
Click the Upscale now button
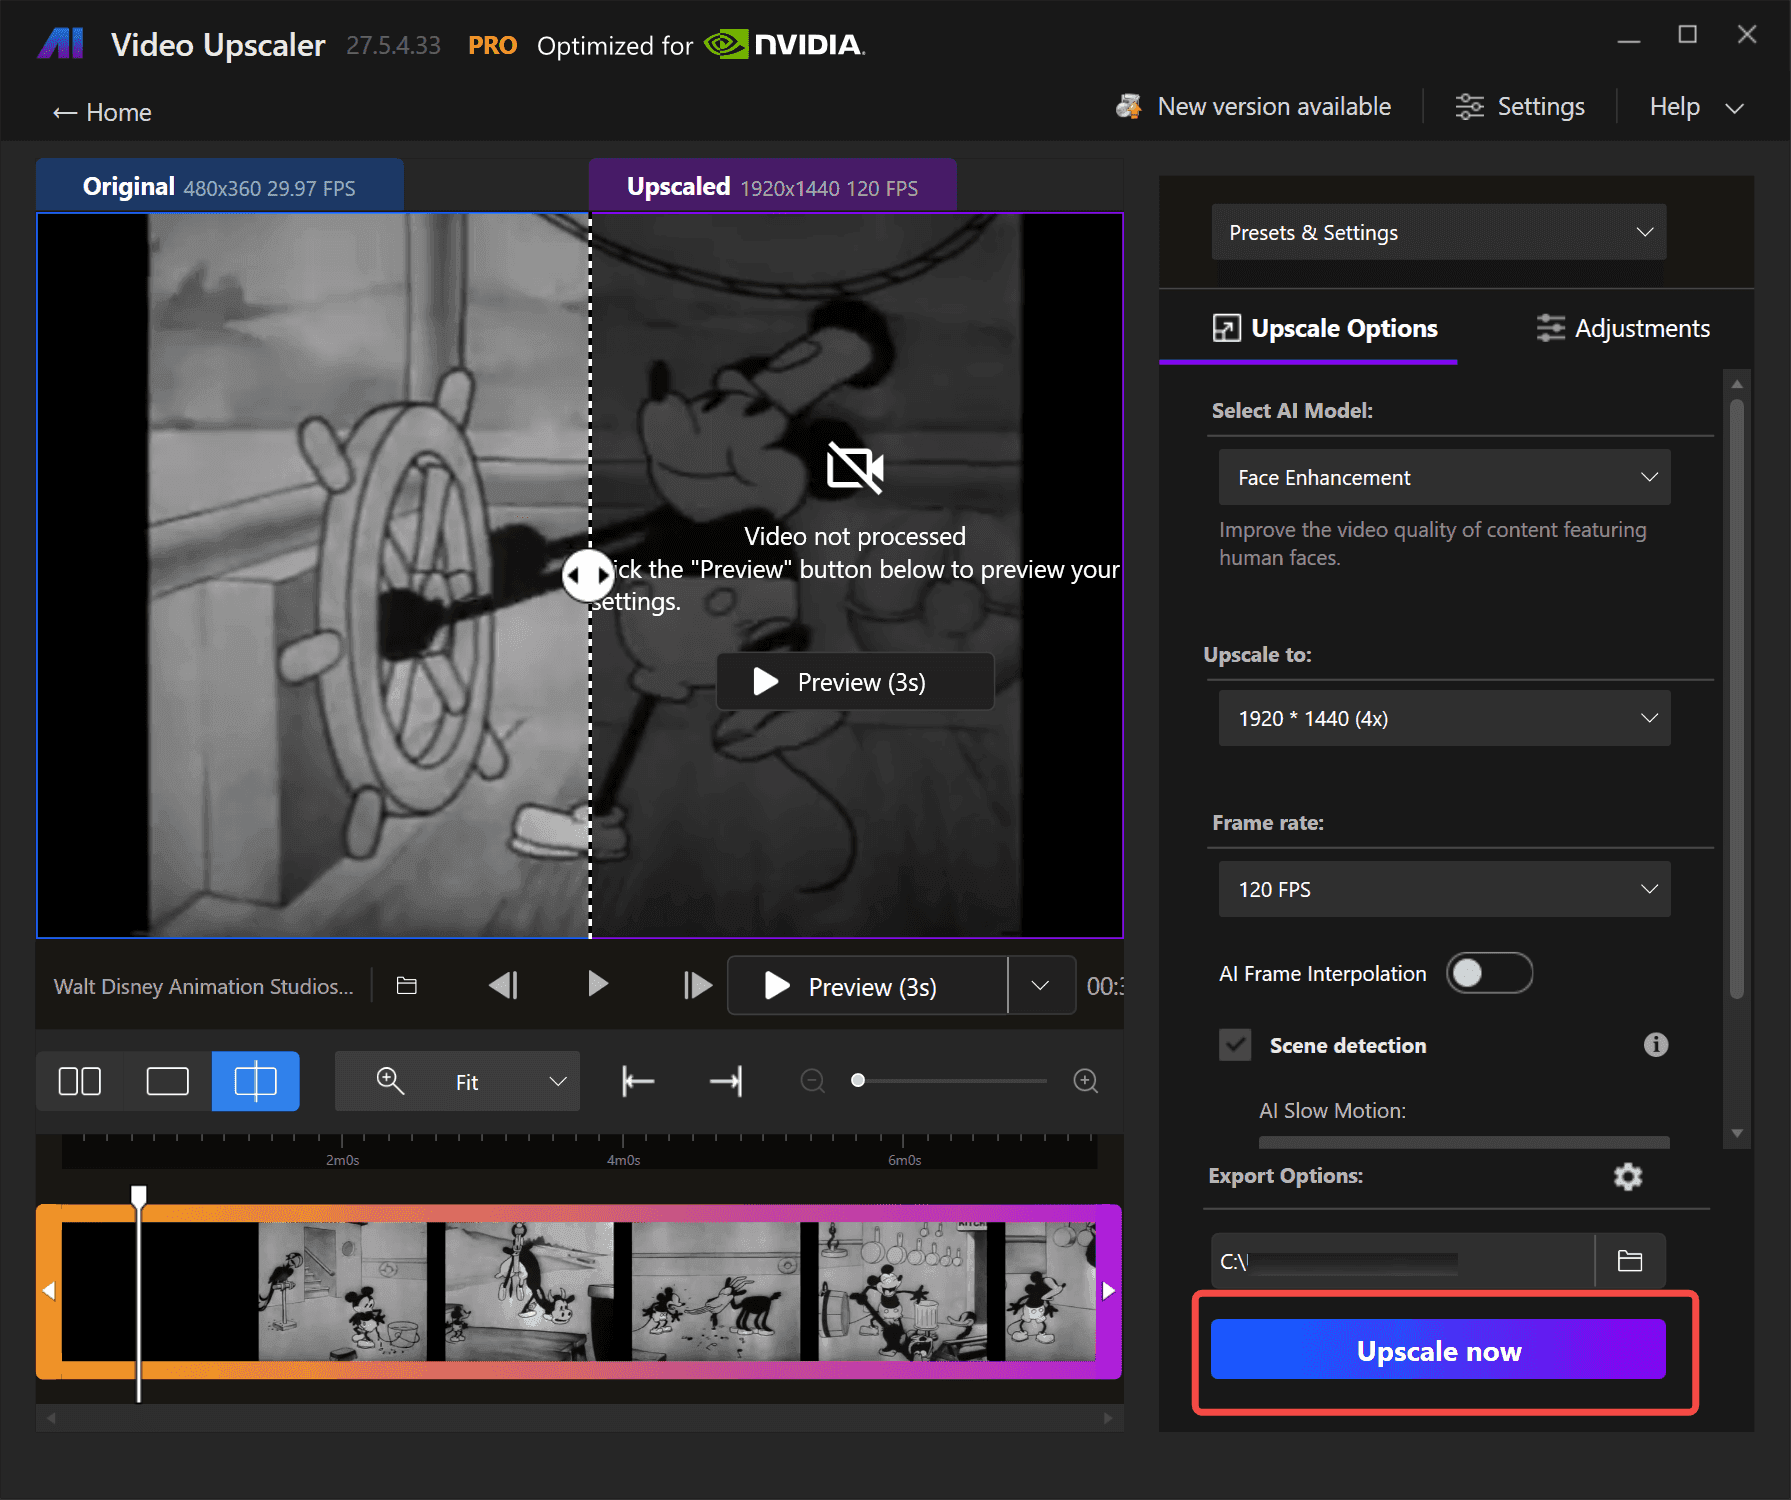click(x=1438, y=1350)
